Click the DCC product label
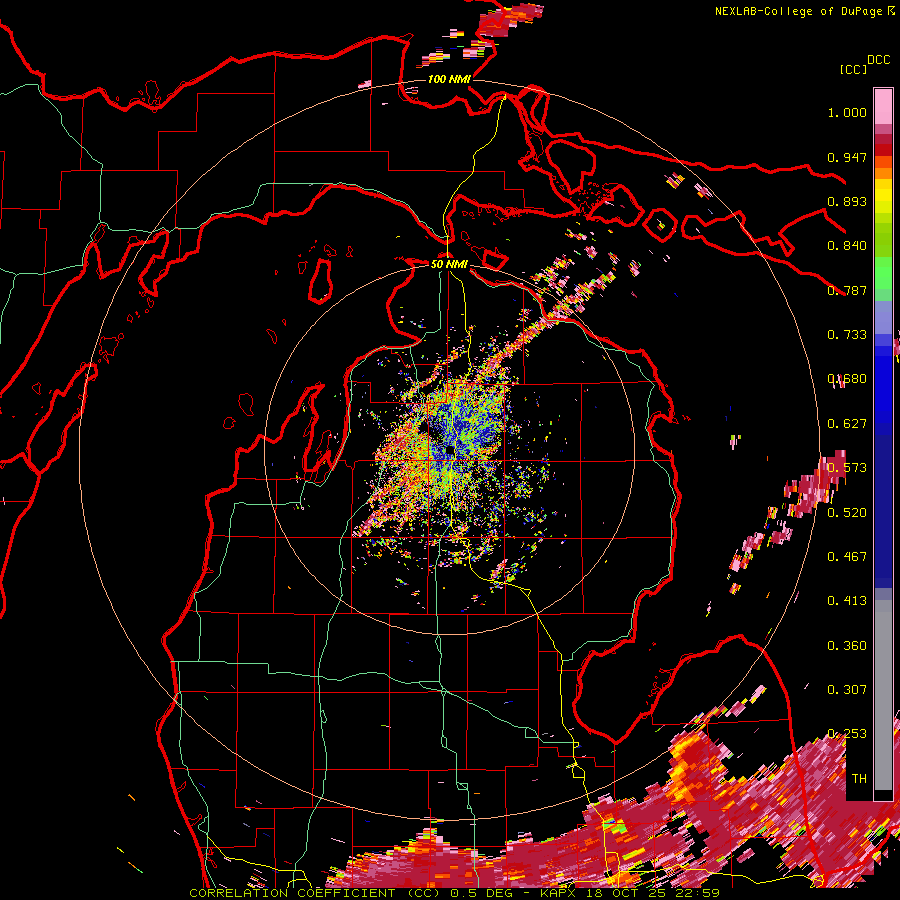This screenshot has width=900, height=900. tap(879, 60)
